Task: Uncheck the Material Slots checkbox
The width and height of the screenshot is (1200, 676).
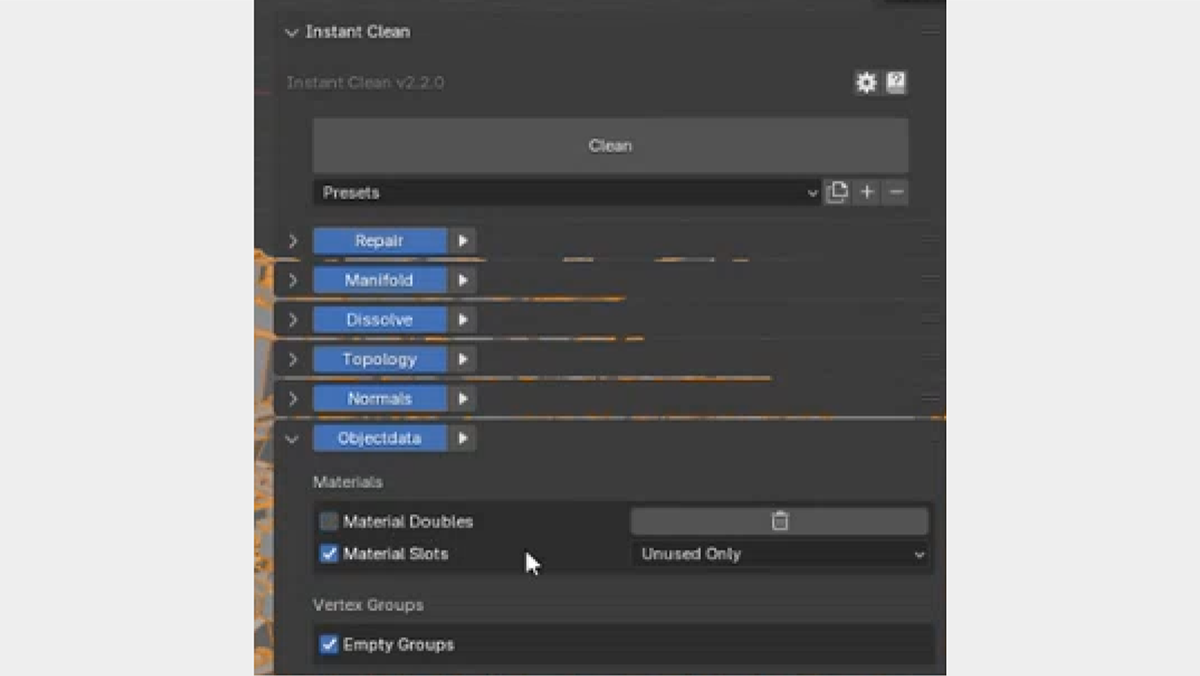Action: [329, 553]
